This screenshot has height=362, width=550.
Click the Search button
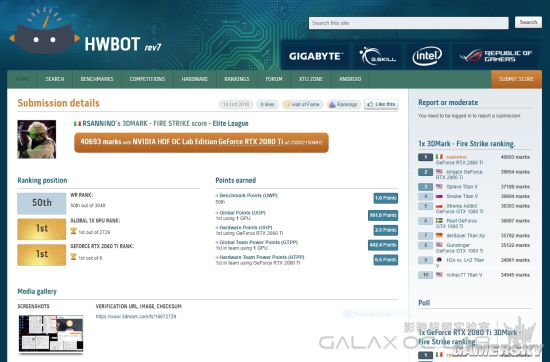[x=528, y=22]
